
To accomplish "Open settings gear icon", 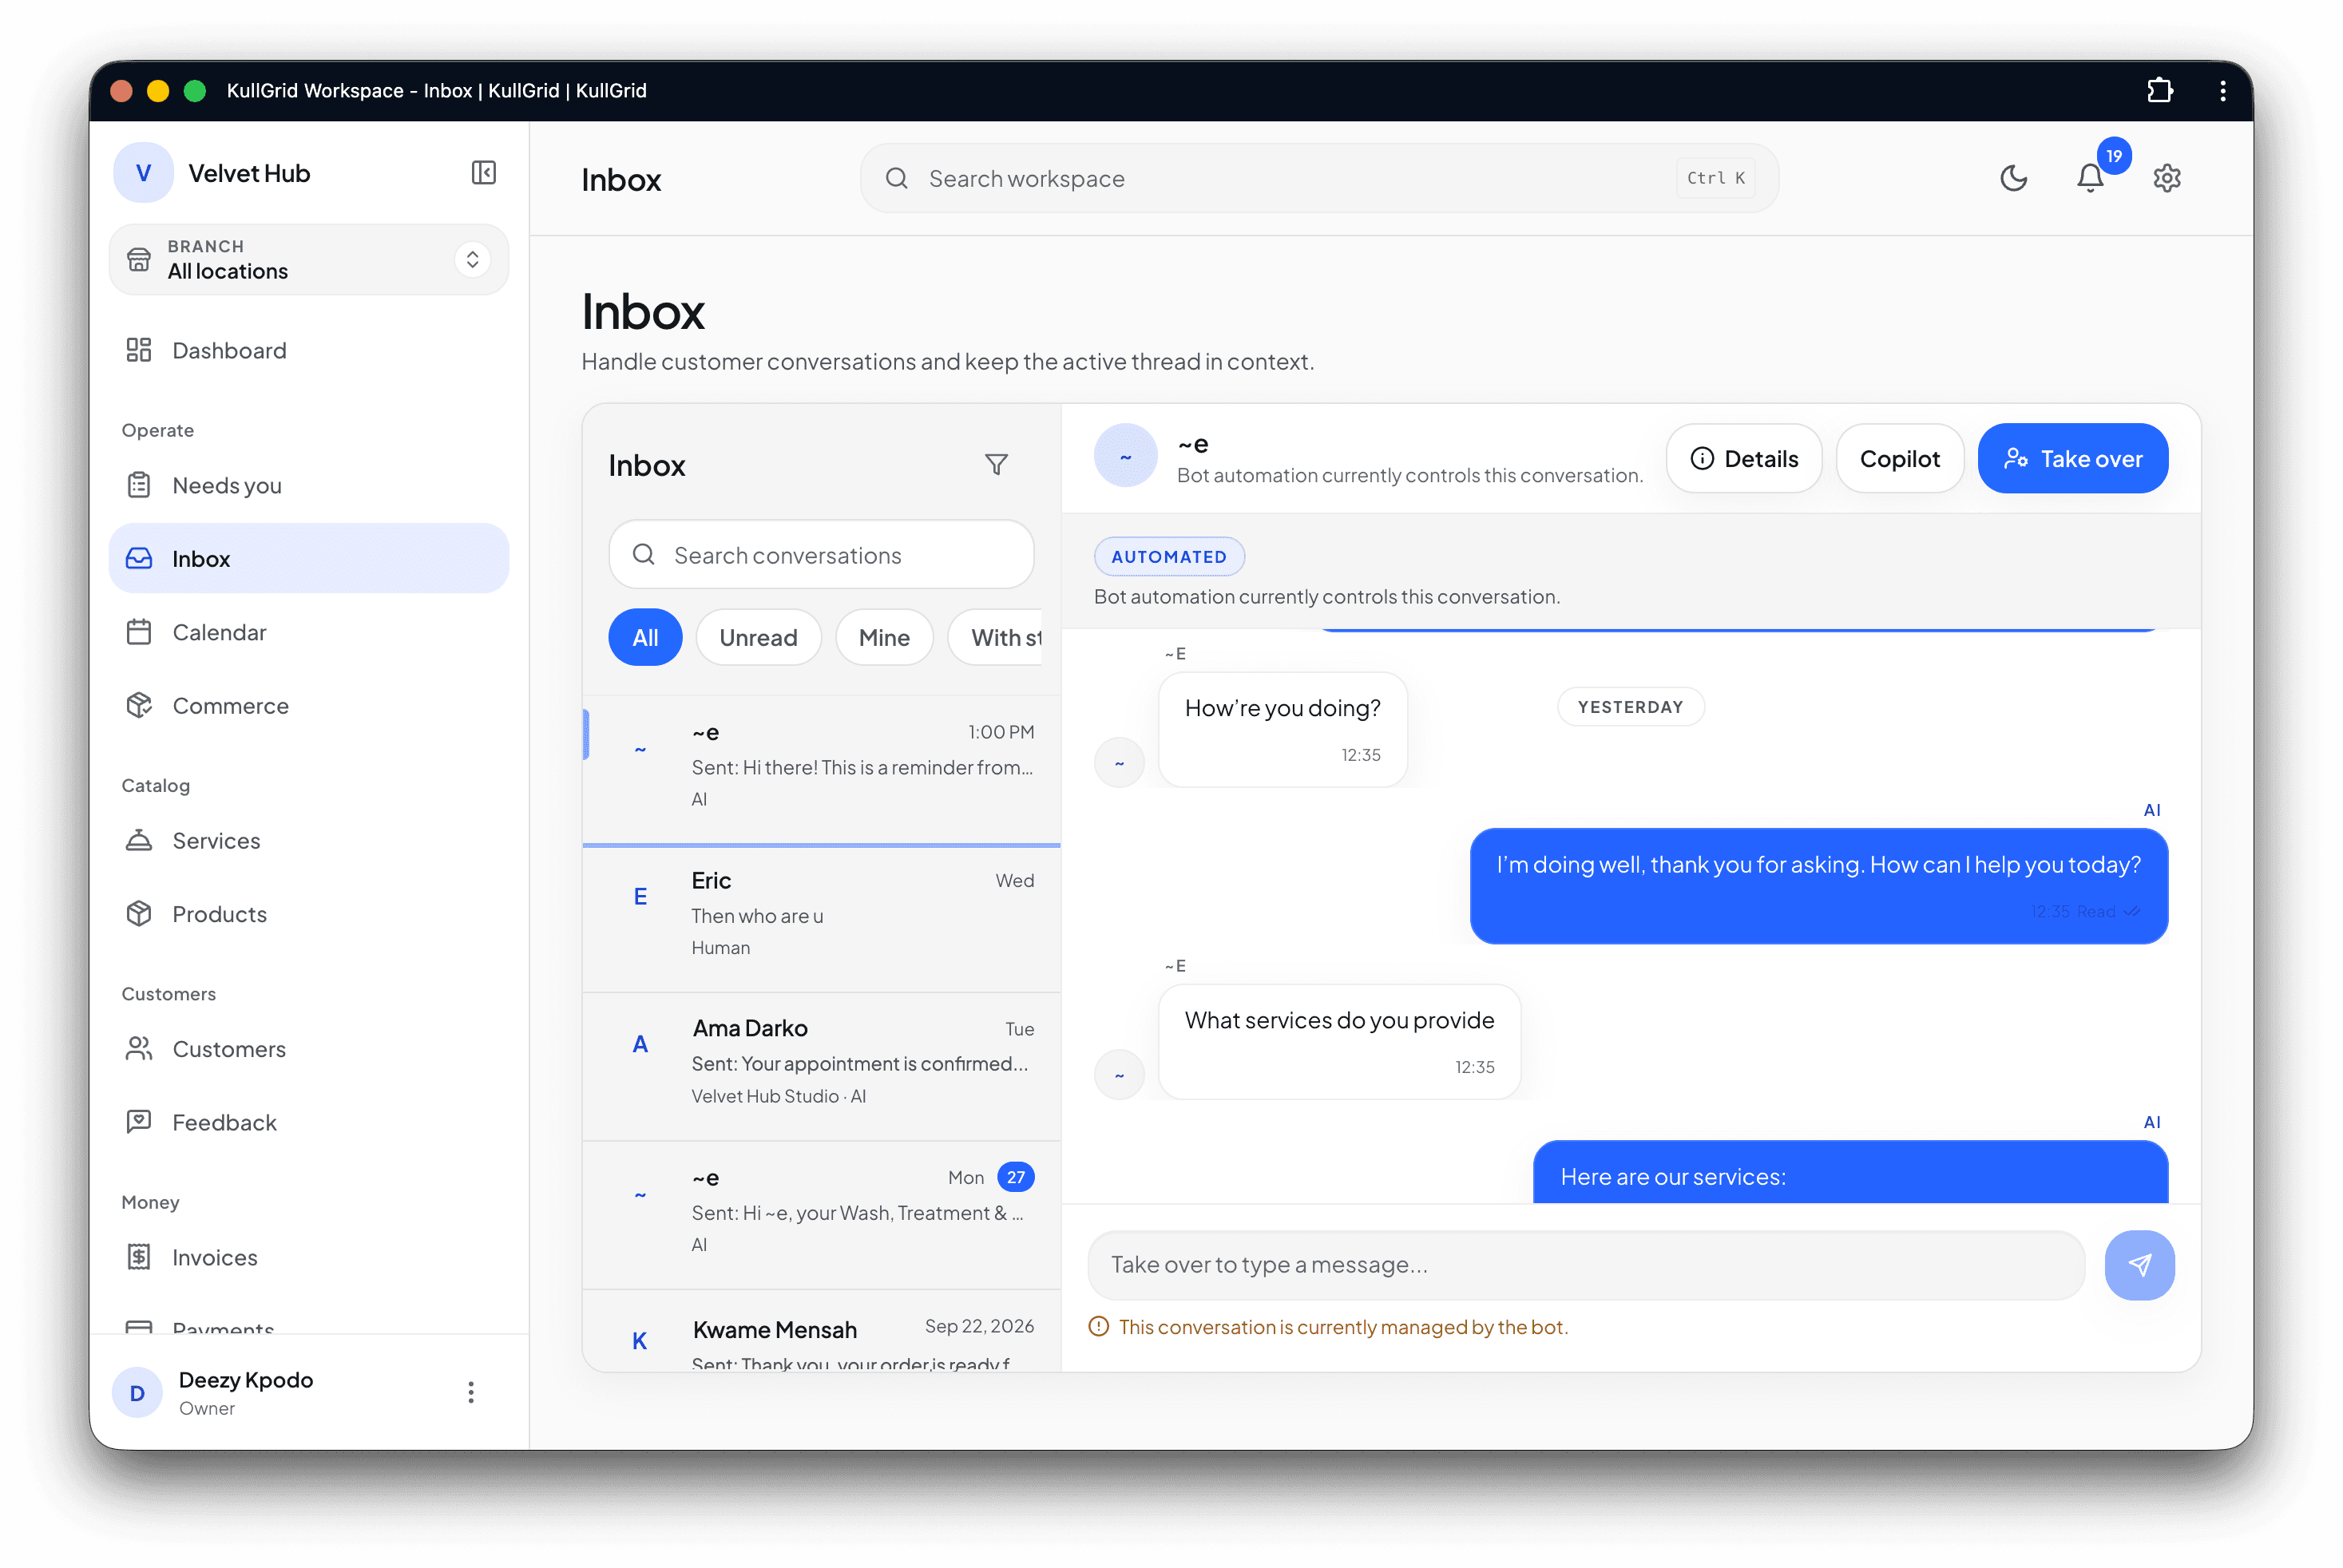I will 2166,178.
